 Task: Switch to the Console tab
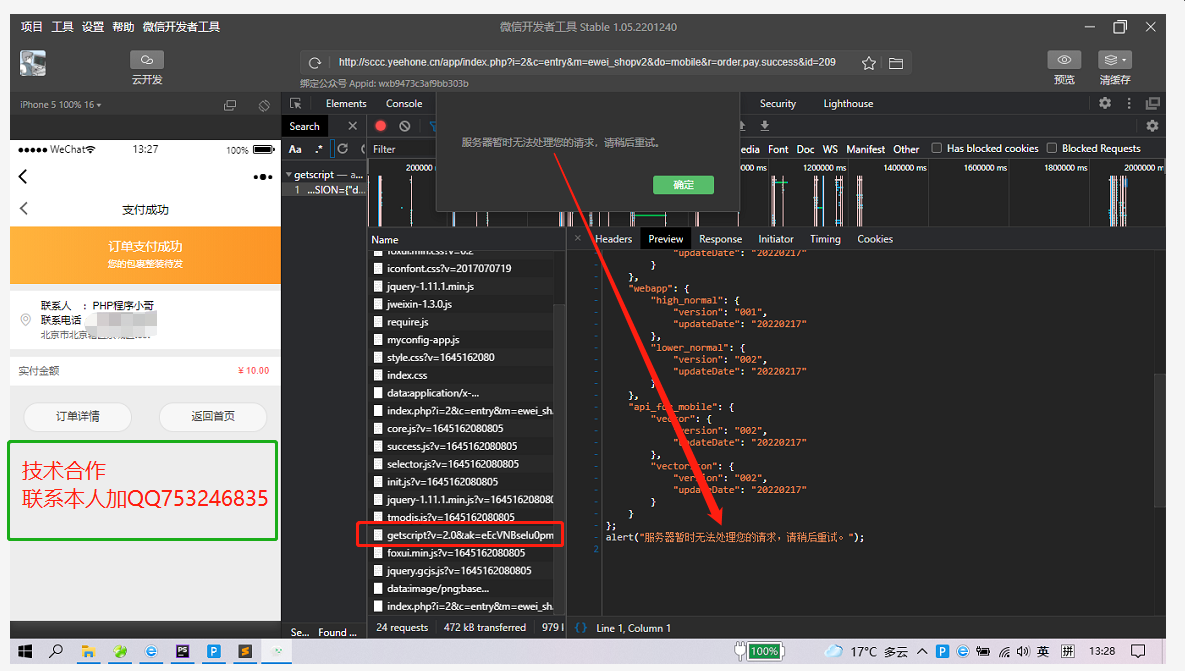404,104
